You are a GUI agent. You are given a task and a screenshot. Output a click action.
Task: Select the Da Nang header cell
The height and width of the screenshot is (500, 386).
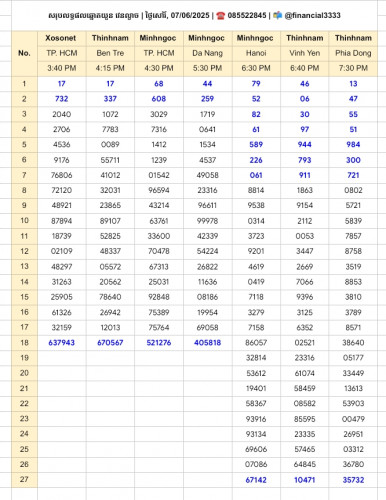click(x=208, y=53)
